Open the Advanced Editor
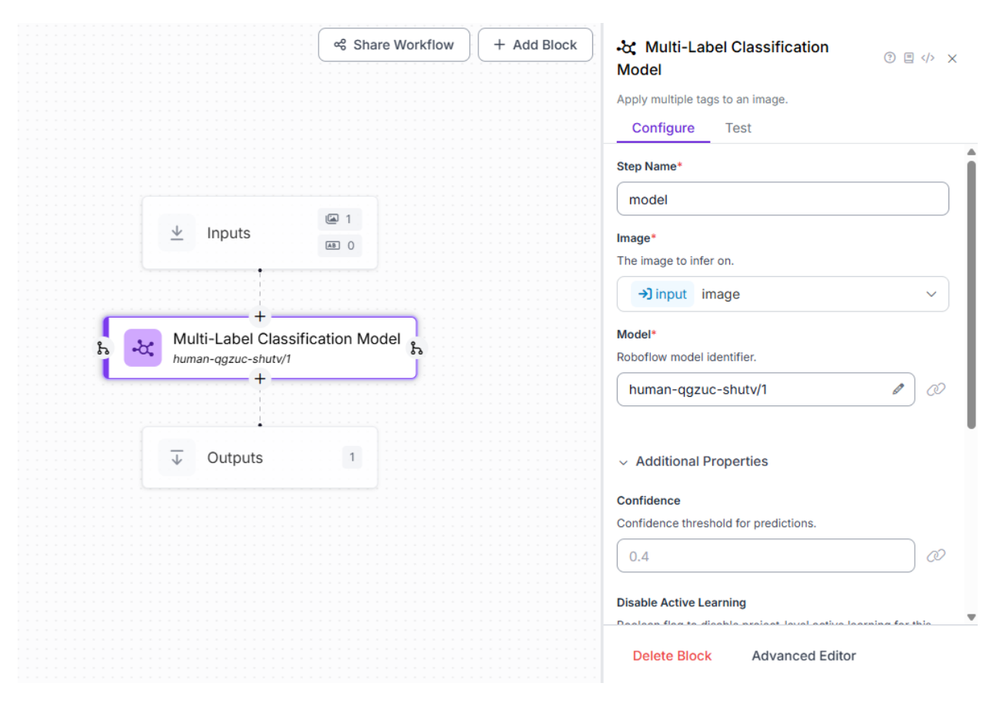Image resolution: width=1000 pixels, height=706 pixels. point(803,655)
